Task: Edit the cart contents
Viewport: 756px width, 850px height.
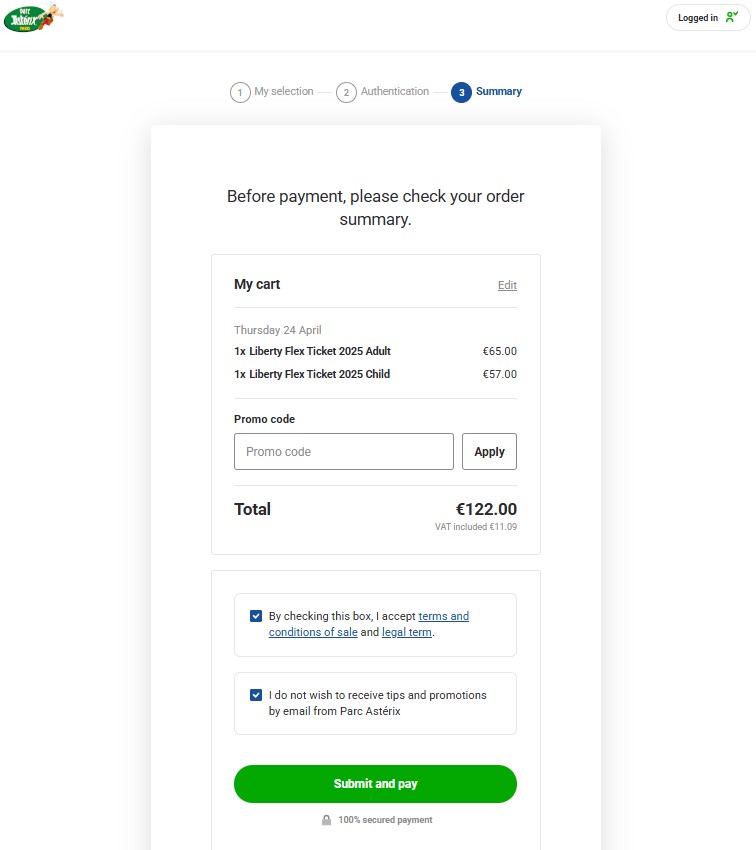Action: tap(507, 285)
